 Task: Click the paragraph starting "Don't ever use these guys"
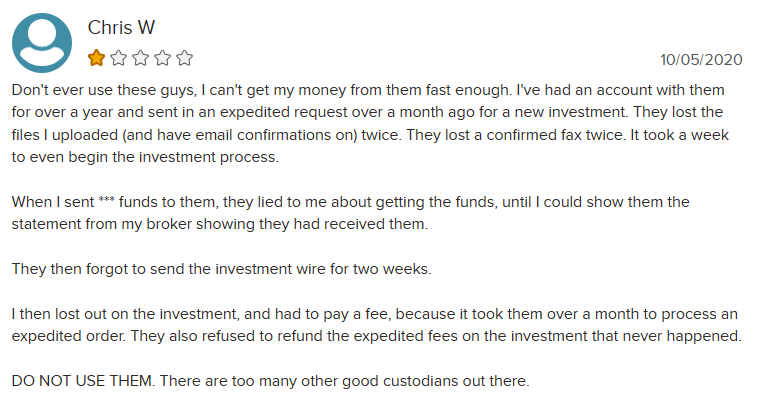(370, 123)
